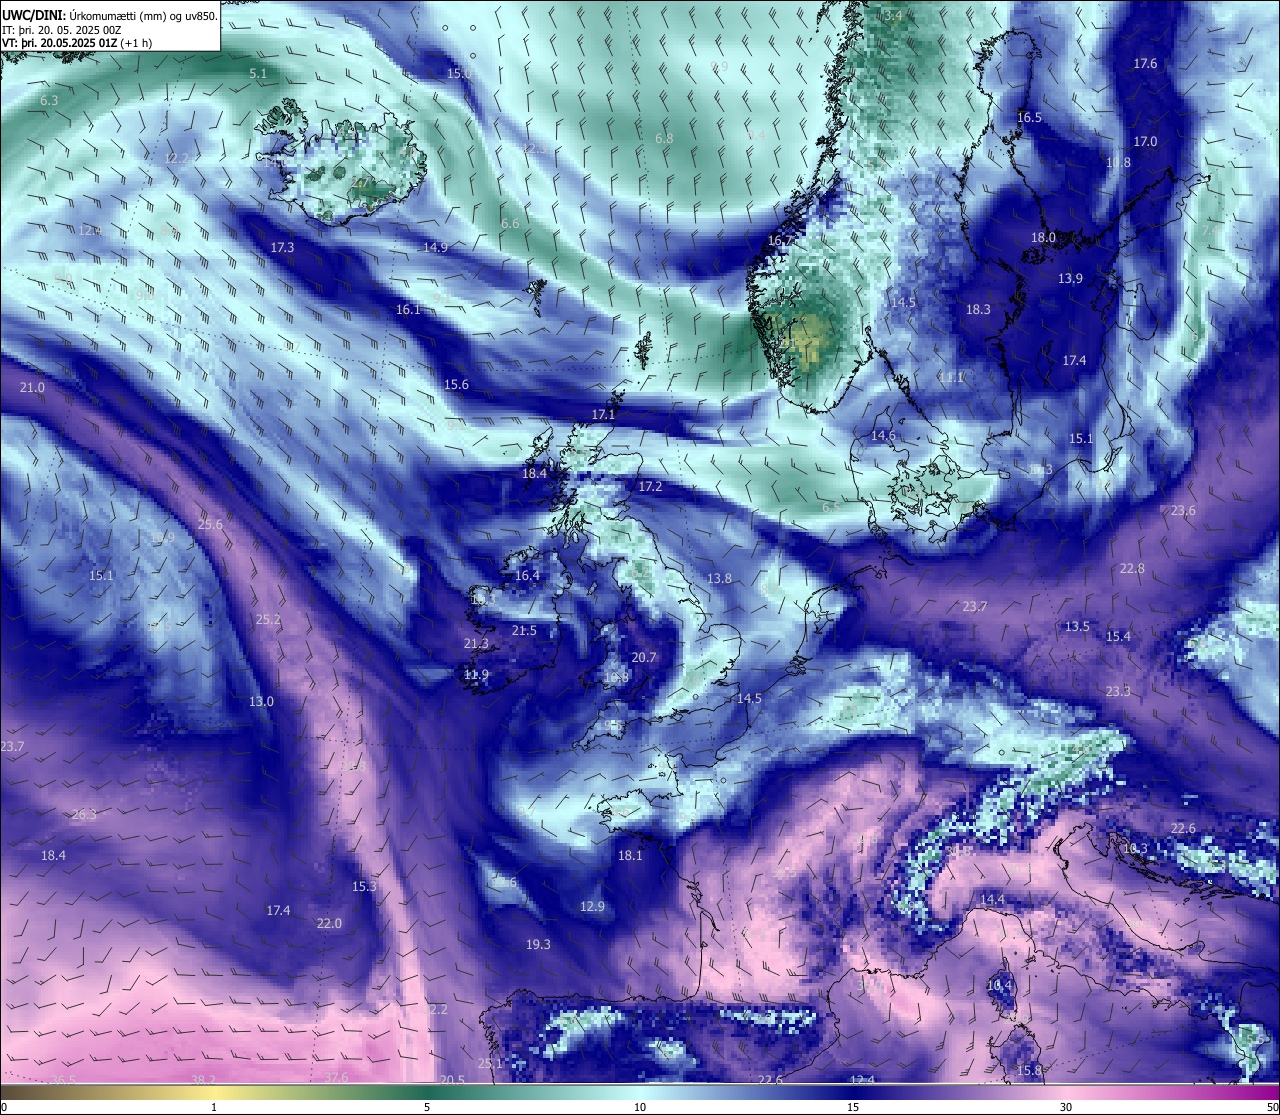This screenshot has height=1115, width=1280.
Task: Click the 16.4 value over Ireland
Action: pyautogui.click(x=527, y=576)
